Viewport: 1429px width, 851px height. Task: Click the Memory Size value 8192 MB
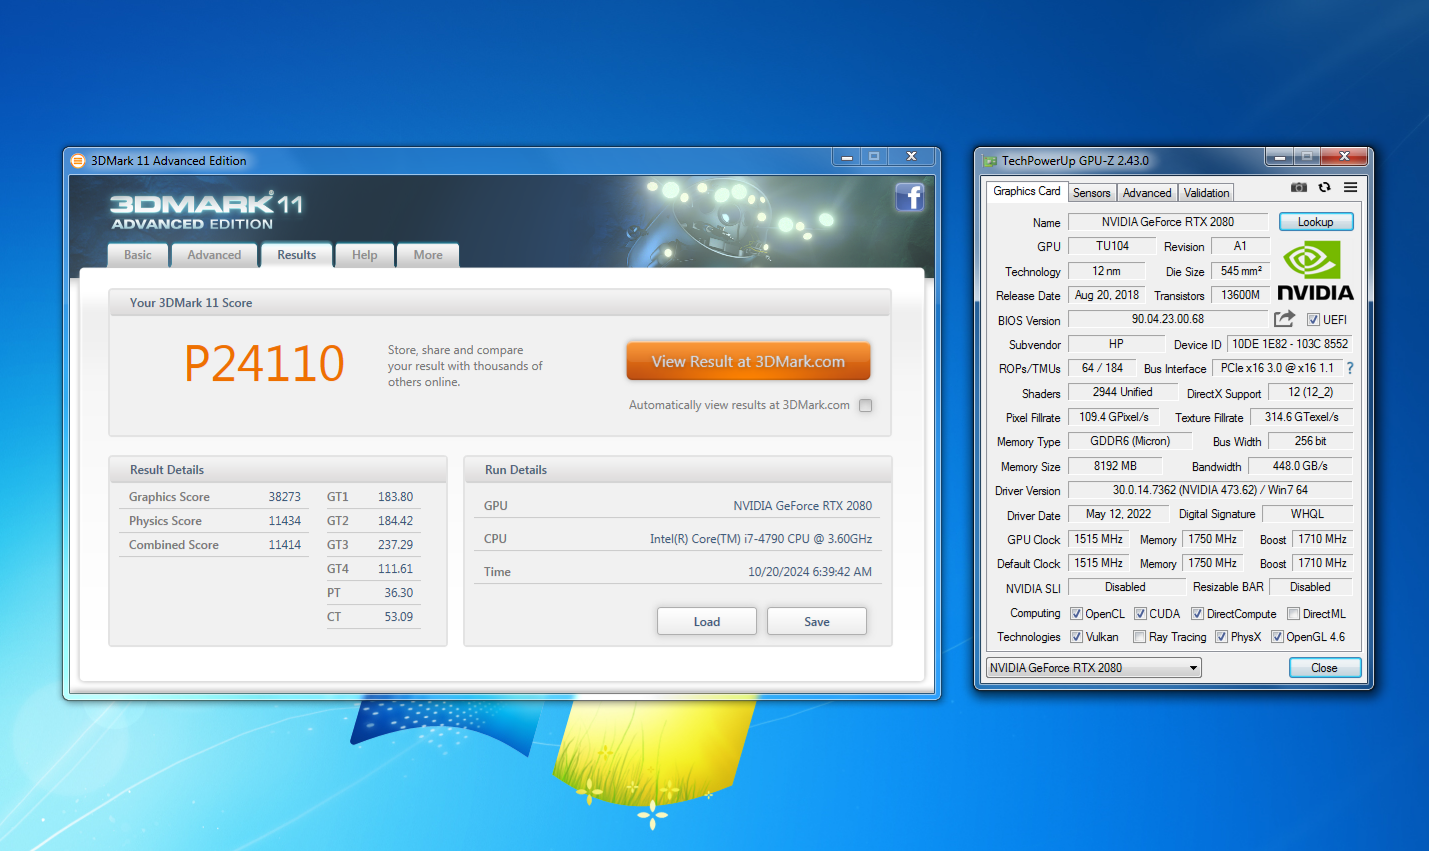point(1115,466)
